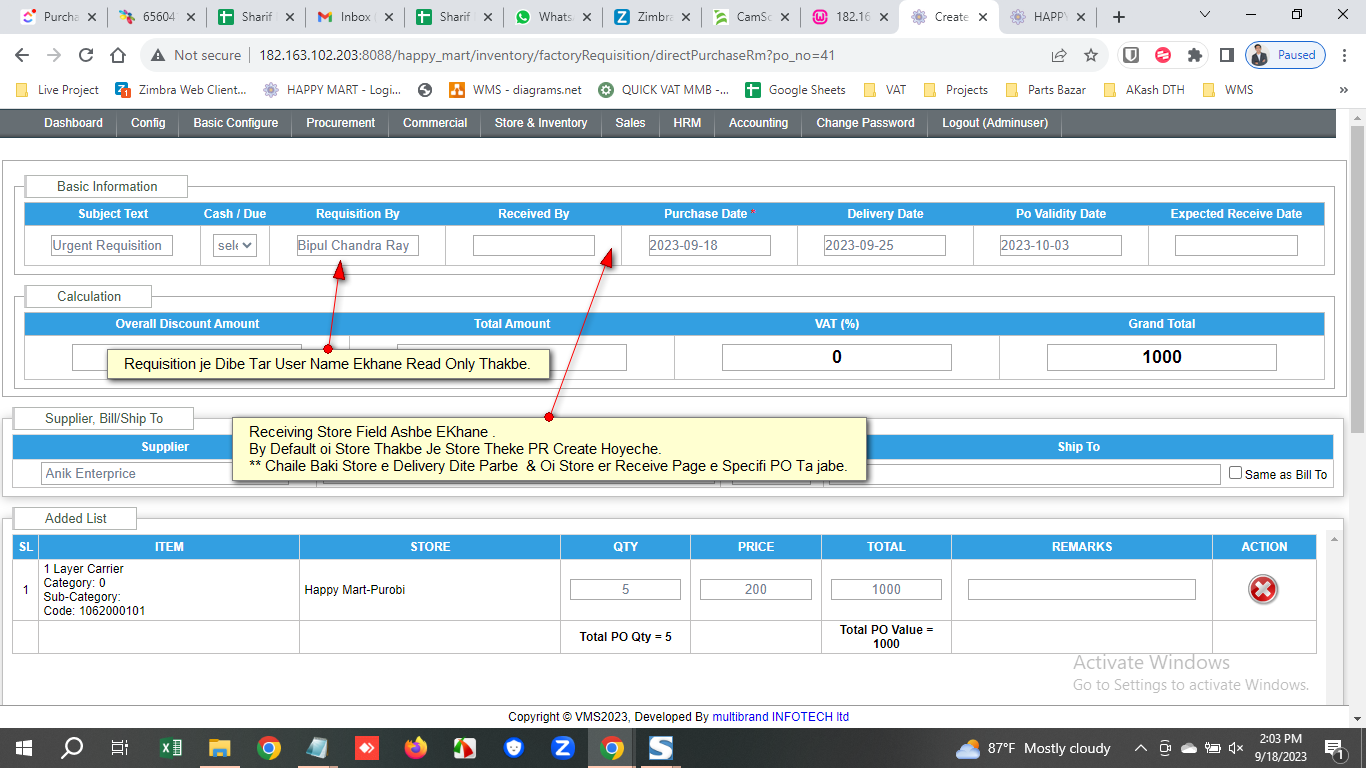The width and height of the screenshot is (1366, 768).
Task: Open the Live Project bookmark folder
Action: coord(58,90)
